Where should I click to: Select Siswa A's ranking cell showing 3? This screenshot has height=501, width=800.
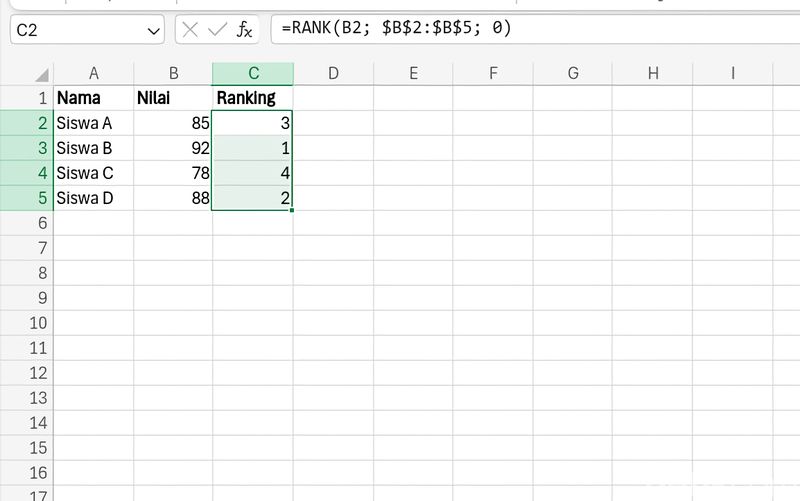click(x=253, y=123)
